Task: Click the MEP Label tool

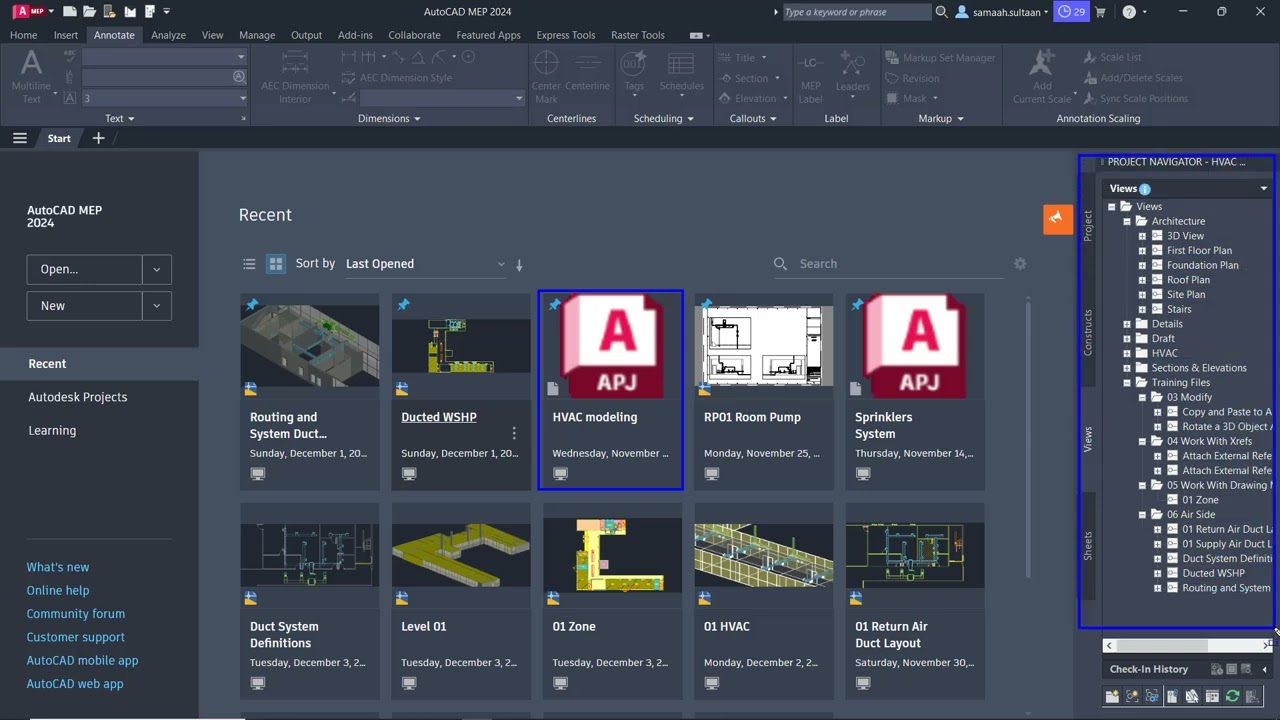Action: click(x=810, y=77)
